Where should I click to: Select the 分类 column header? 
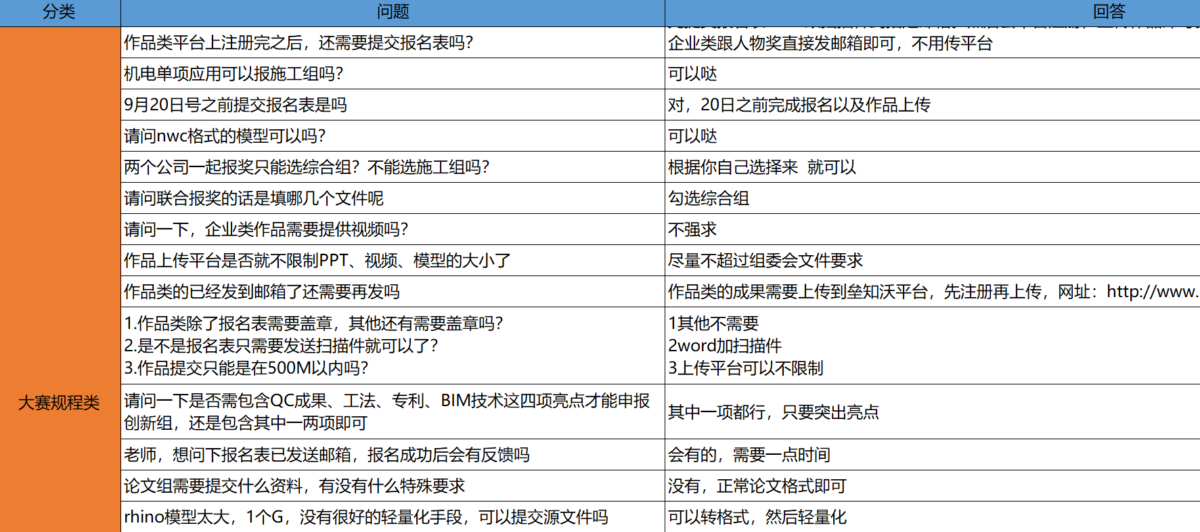[x=60, y=12]
